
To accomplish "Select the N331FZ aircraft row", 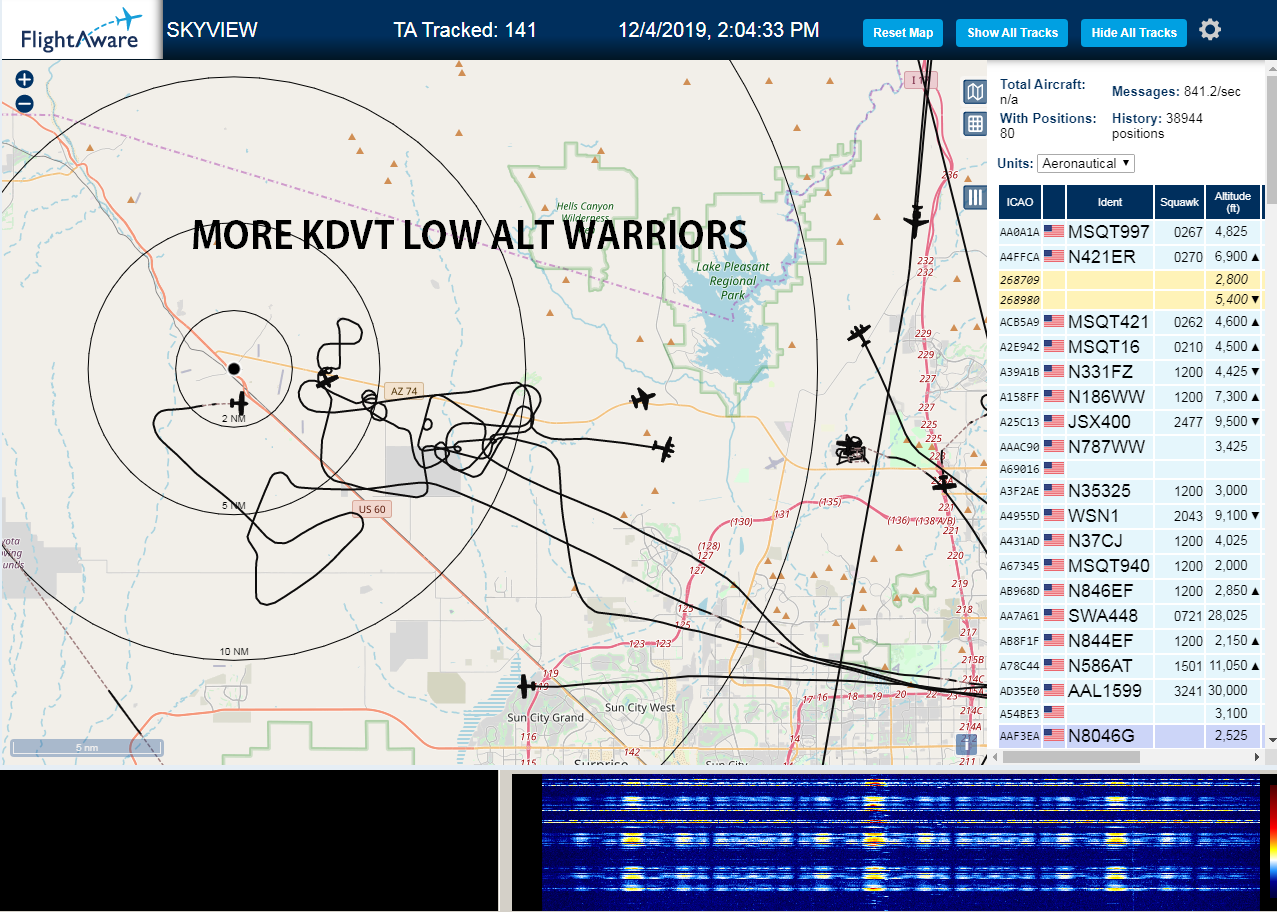I will coord(1131,372).
